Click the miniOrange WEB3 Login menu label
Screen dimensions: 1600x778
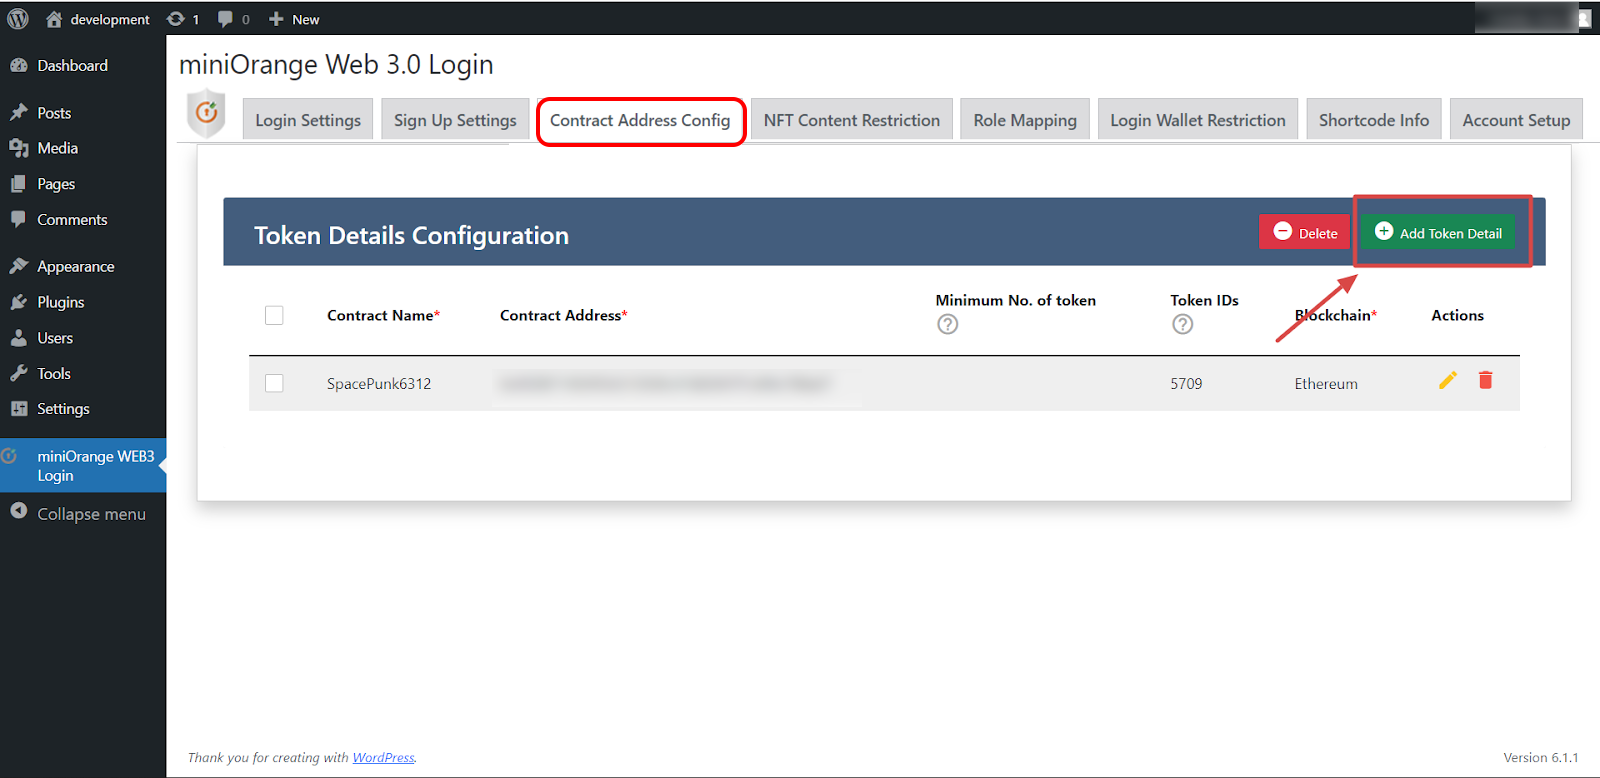[x=96, y=466]
